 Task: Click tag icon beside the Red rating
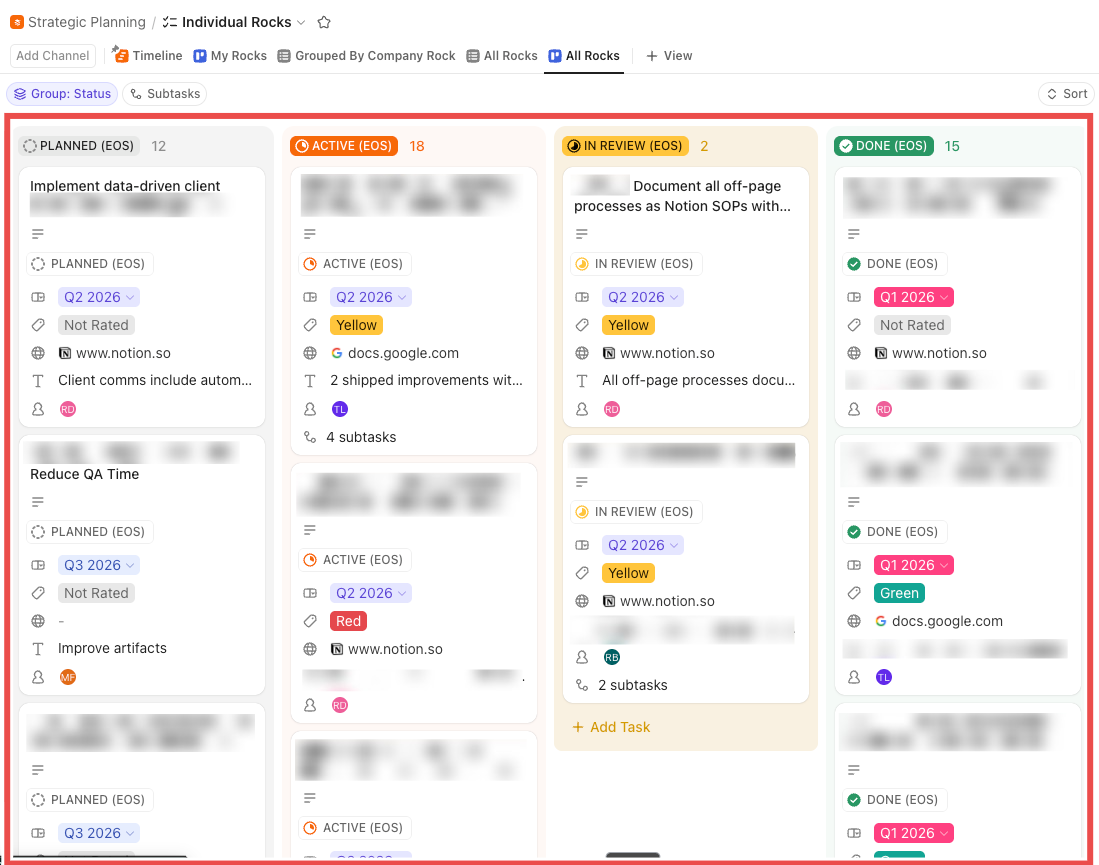click(x=310, y=621)
